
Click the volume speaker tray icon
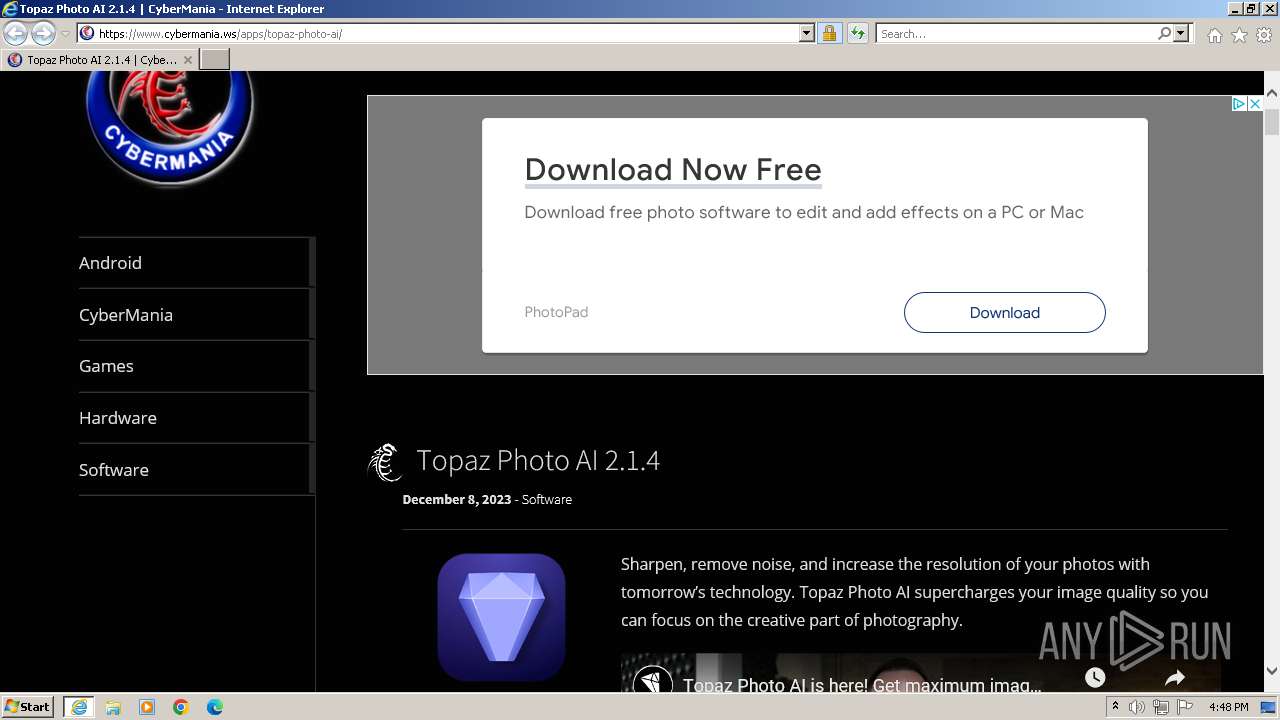pyautogui.click(x=1137, y=707)
